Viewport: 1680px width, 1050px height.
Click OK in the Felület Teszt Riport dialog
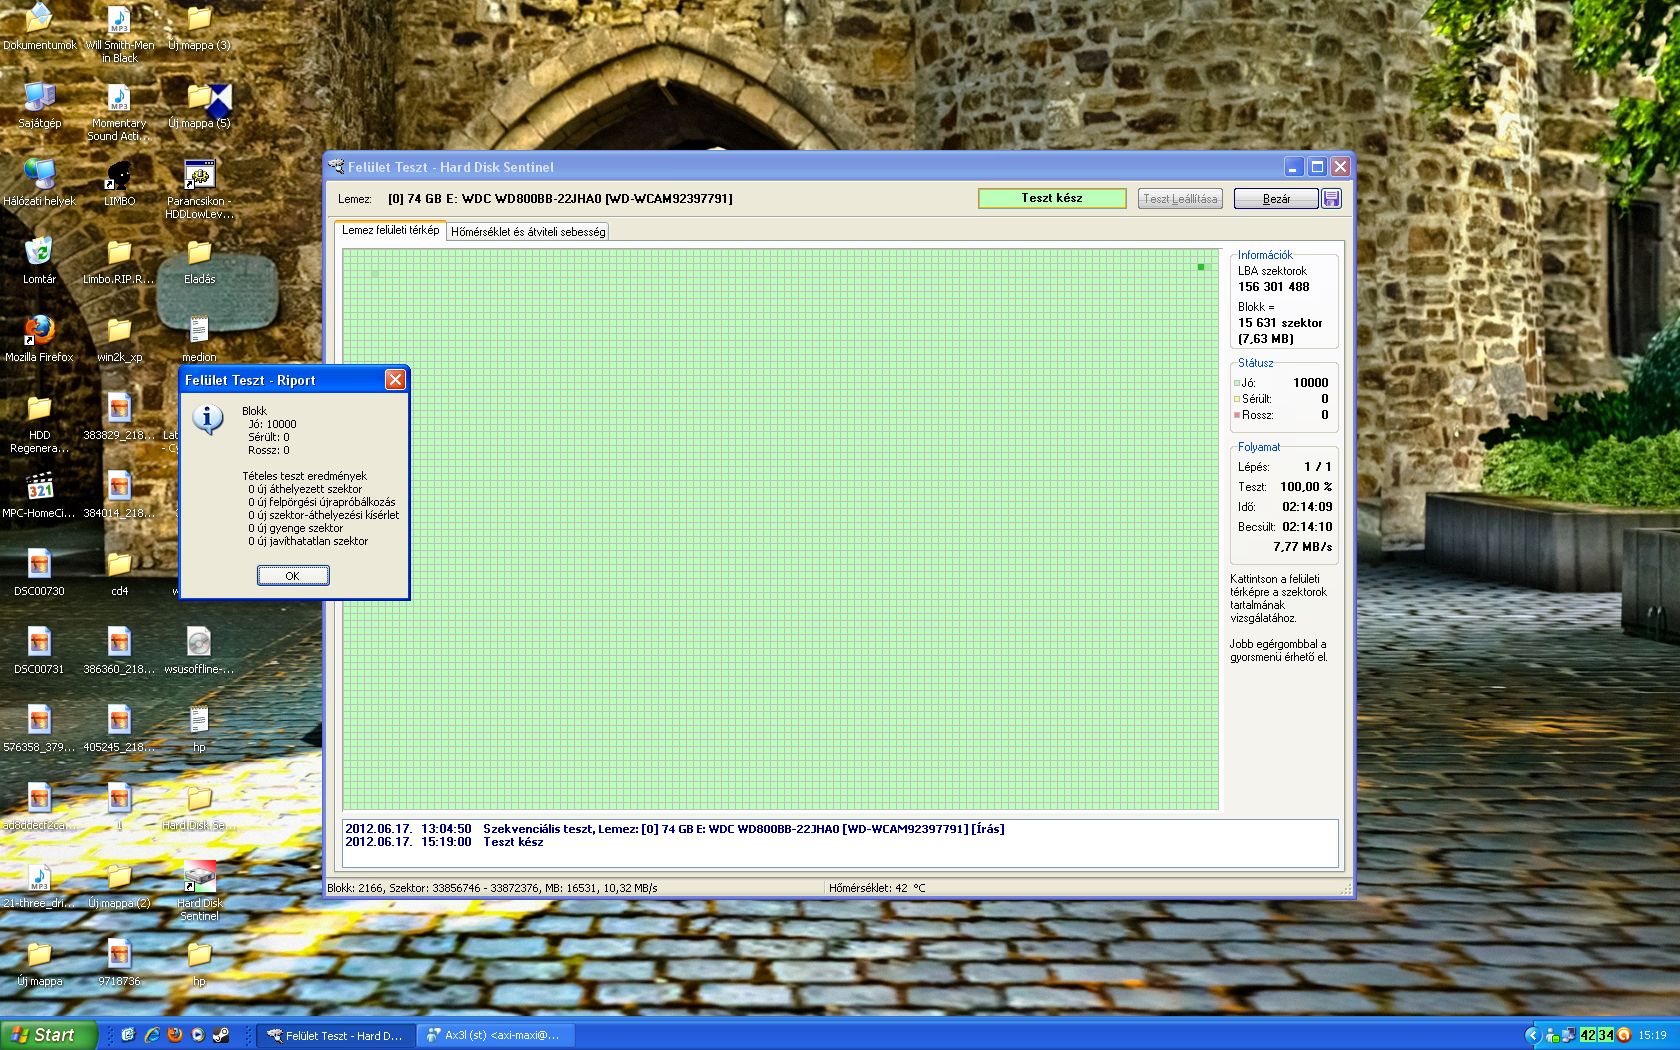point(293,576)
